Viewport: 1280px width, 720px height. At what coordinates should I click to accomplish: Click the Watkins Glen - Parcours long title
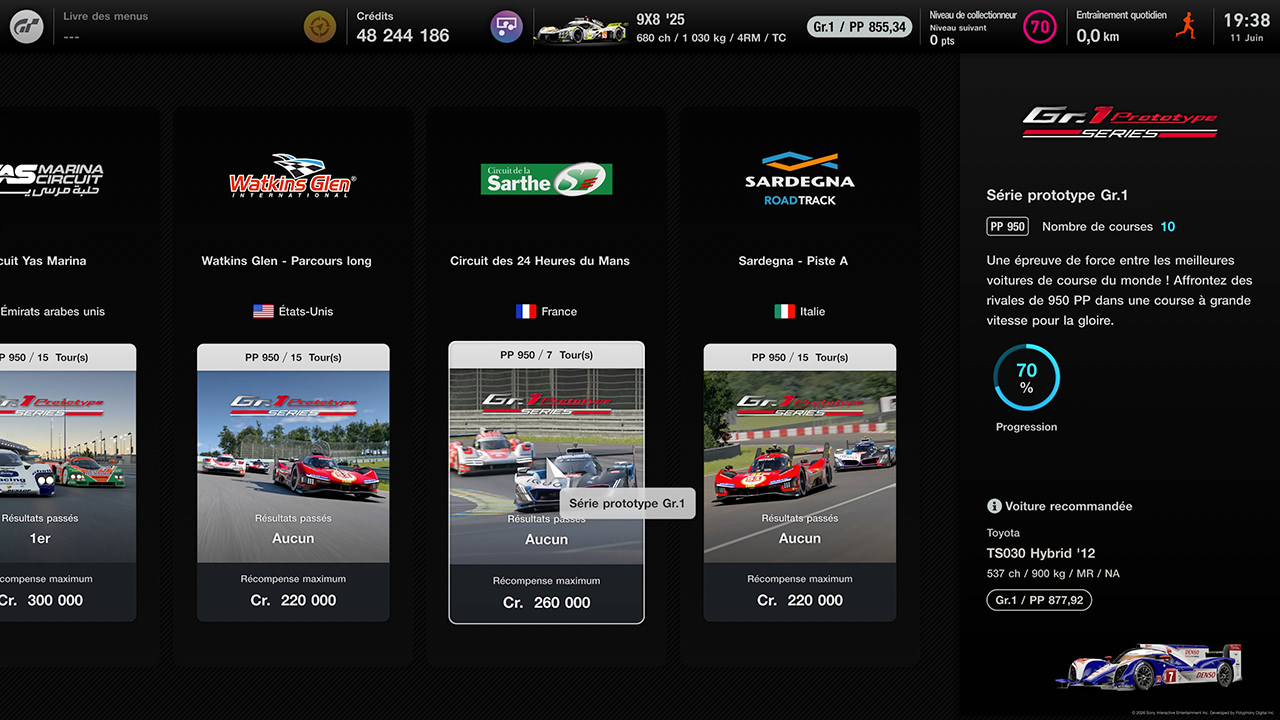286,261
